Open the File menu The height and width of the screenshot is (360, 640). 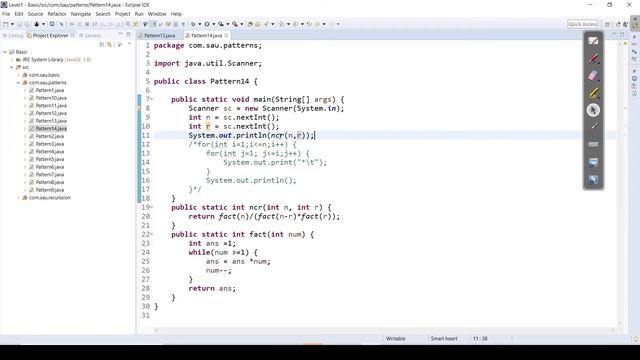point(6,14)
